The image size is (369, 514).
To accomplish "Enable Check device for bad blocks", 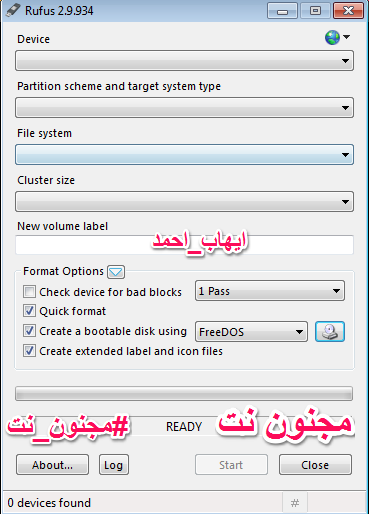I will tap(29, 292).
